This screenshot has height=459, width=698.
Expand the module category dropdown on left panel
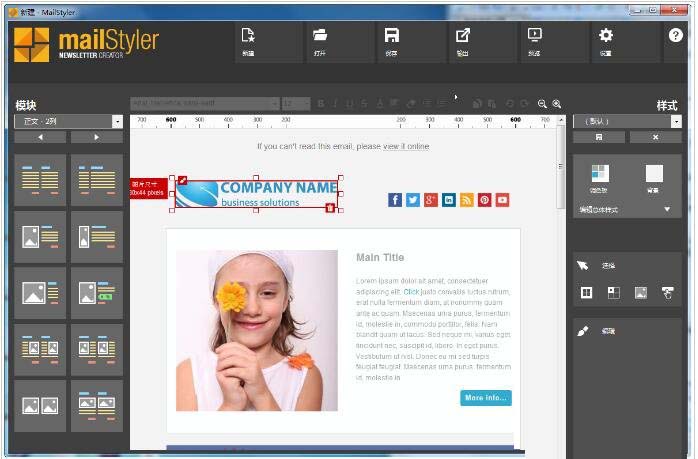click(x=117, y=121)
